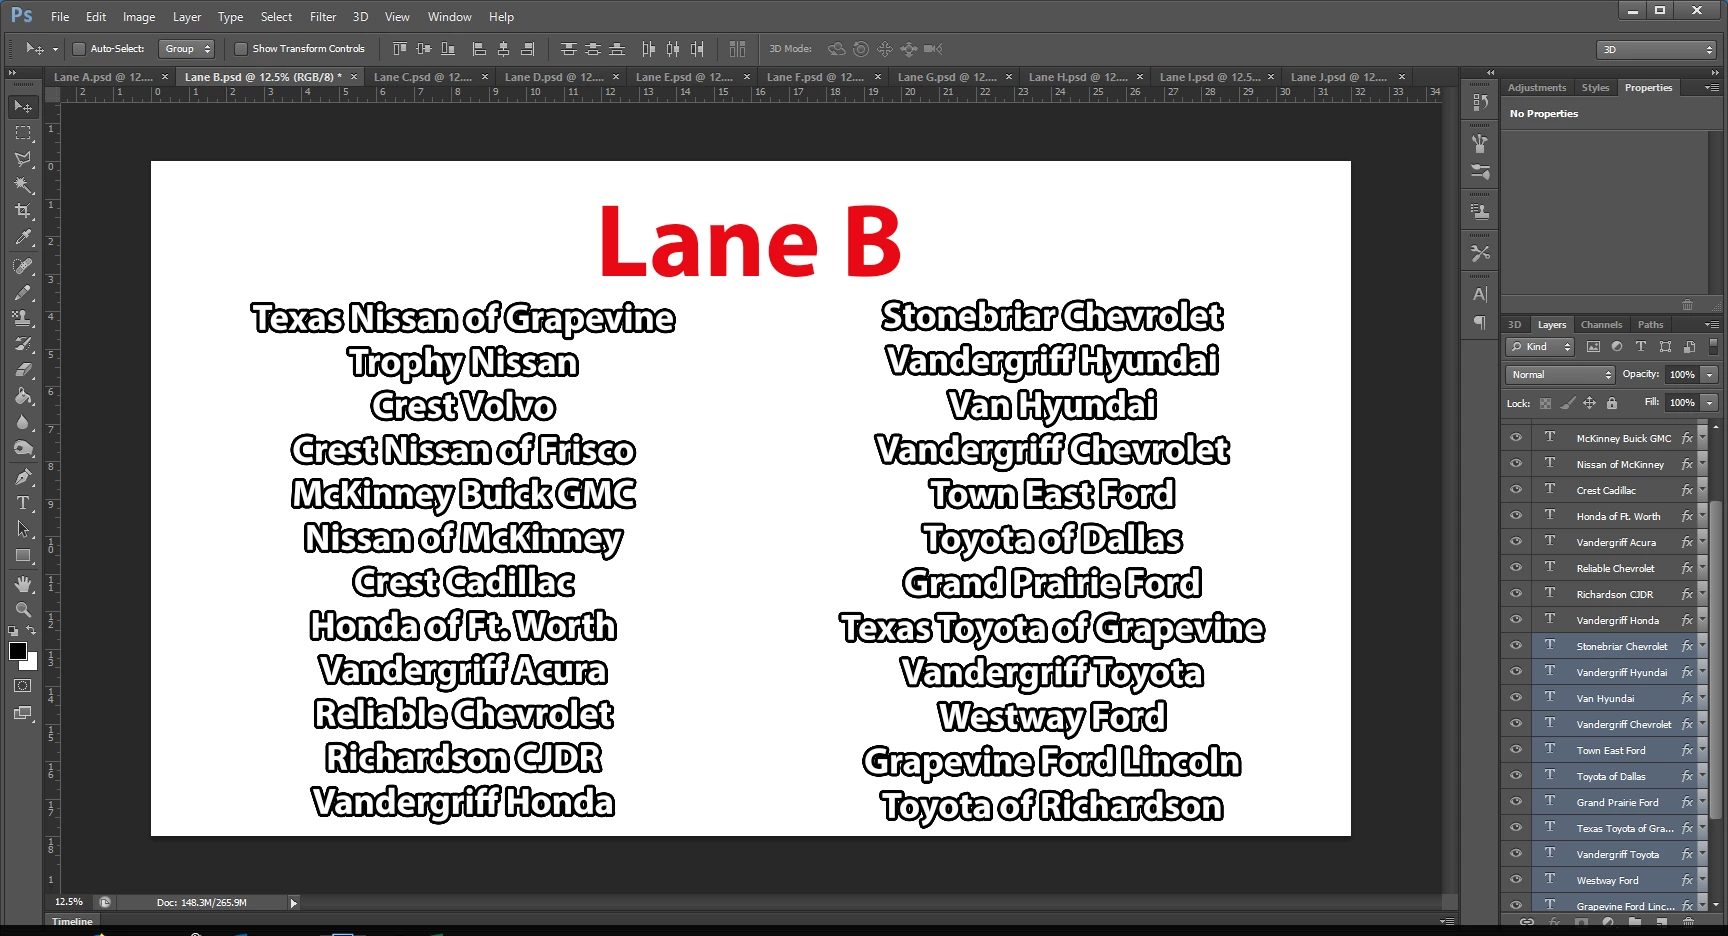The image size is (1728, 936).
Task: Enable the Auto-Select checkbox
Action: click(79, 48)
